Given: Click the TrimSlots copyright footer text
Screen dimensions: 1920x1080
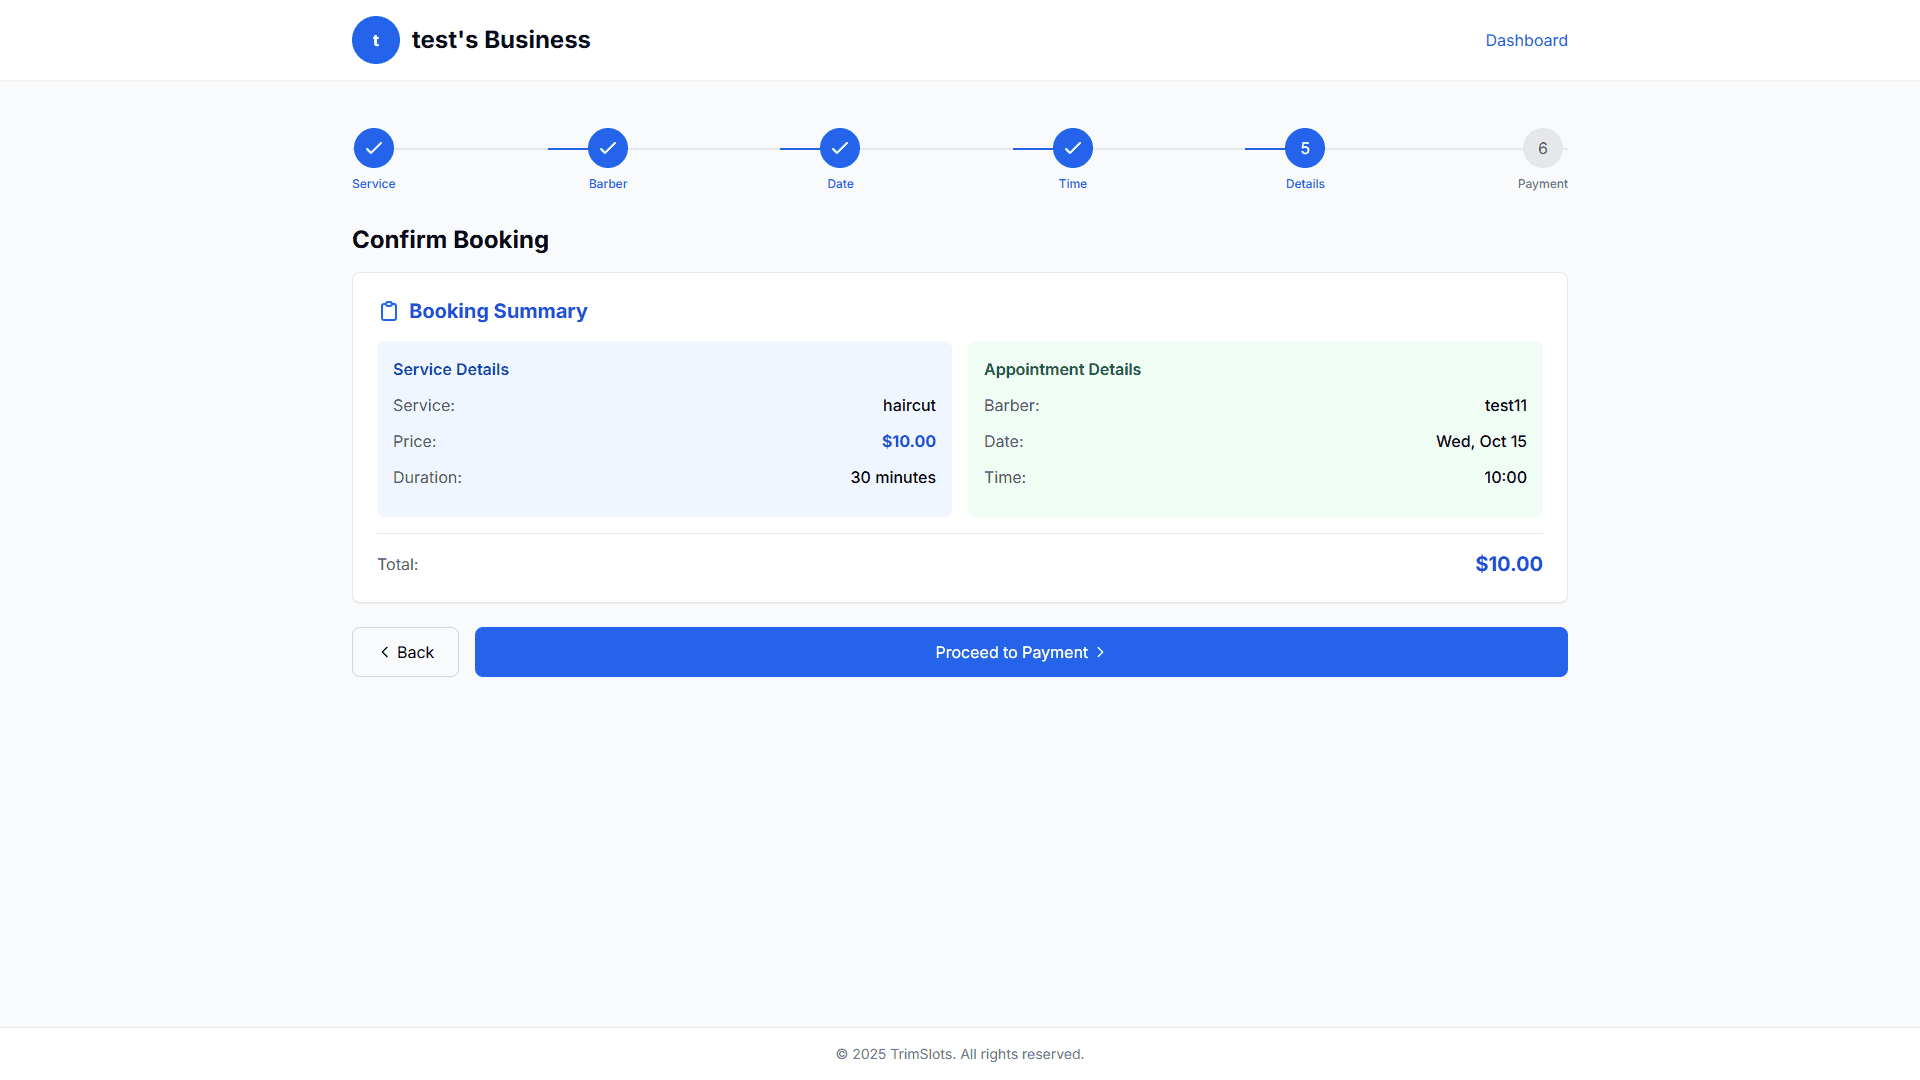Looking at the screenshot, I should point(960,1054).
